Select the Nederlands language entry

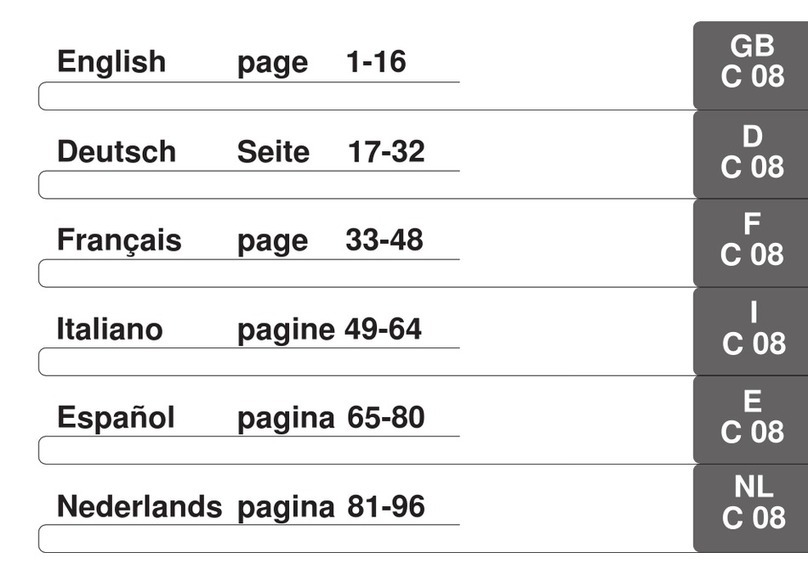point(139,506)
